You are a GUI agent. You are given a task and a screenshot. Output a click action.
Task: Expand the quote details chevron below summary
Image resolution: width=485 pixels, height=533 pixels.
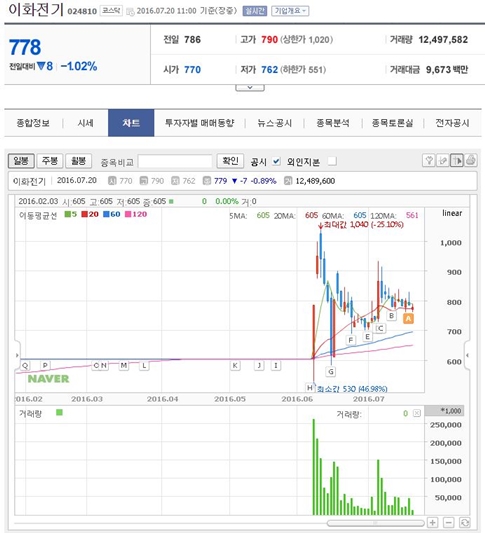(x=250, y=88)
